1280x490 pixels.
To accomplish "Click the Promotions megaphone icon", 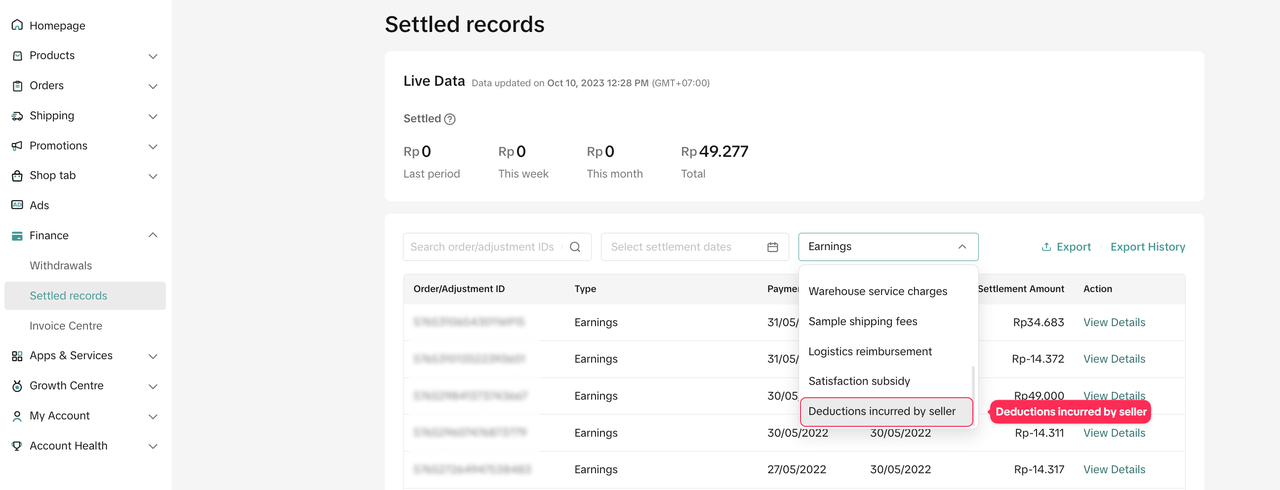I will [17, 146].
